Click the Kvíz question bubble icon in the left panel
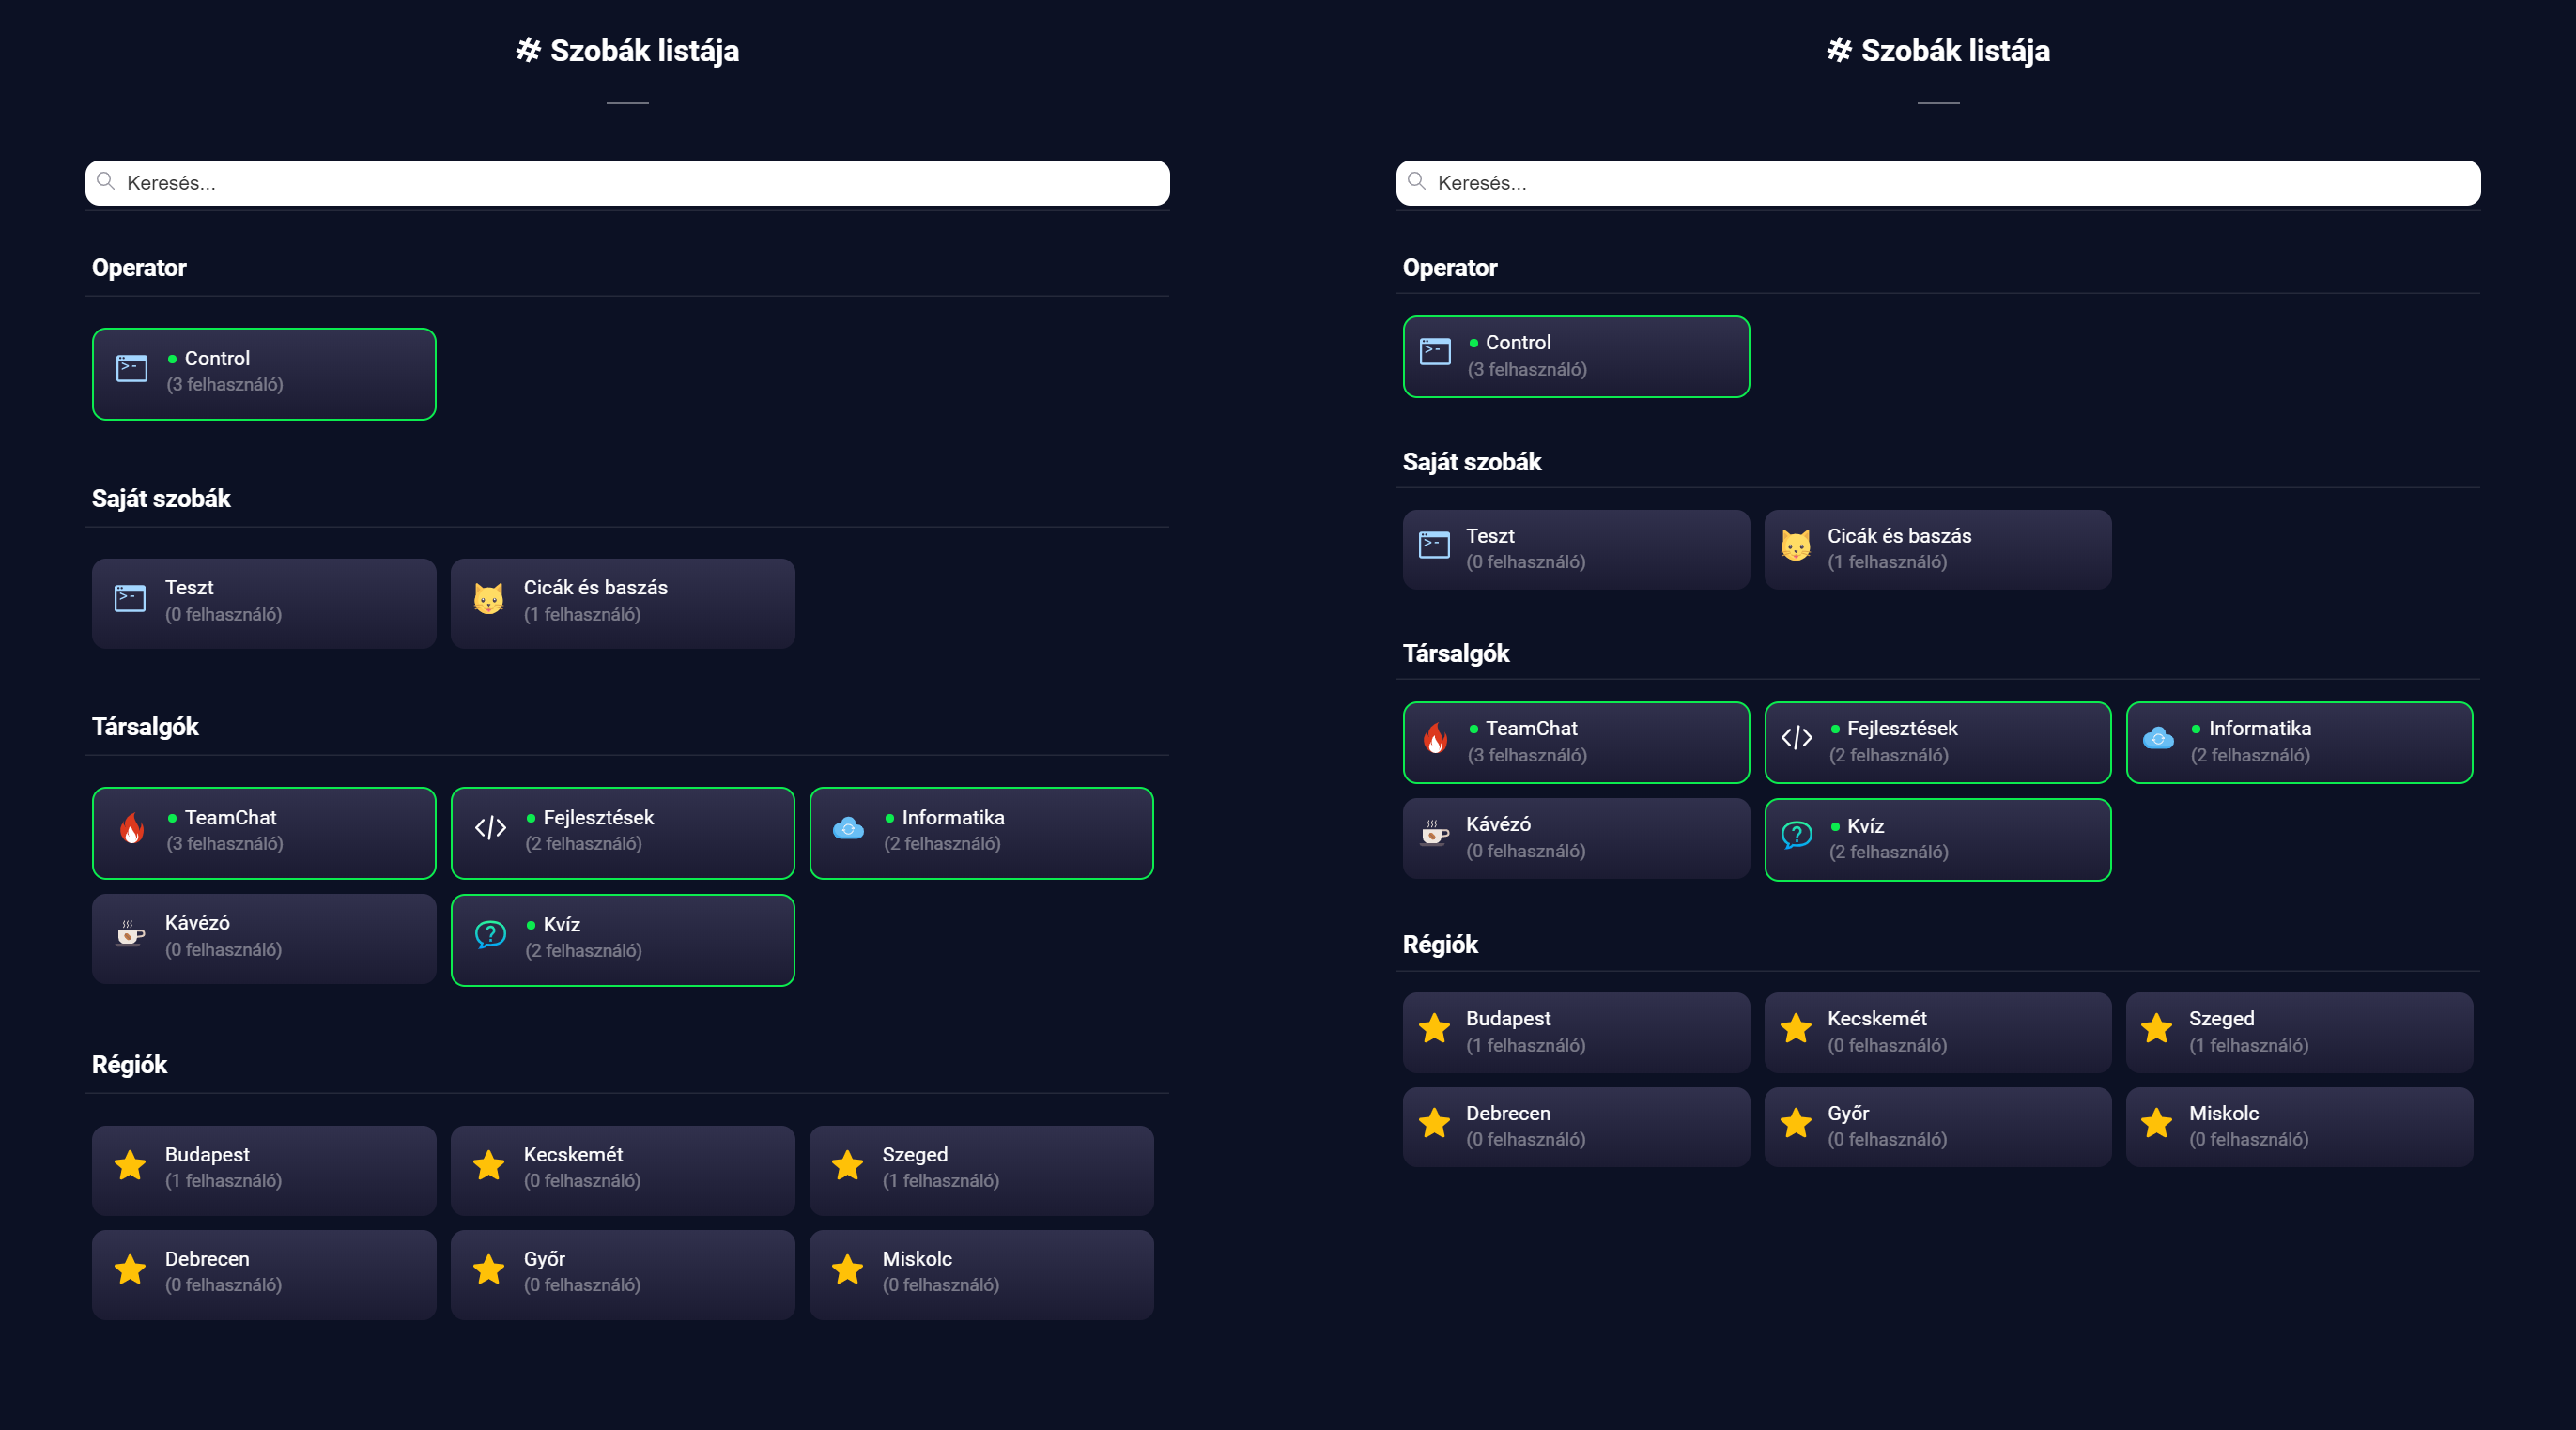The width and height of the screenshot is (2576, 1430). (490, 935)
